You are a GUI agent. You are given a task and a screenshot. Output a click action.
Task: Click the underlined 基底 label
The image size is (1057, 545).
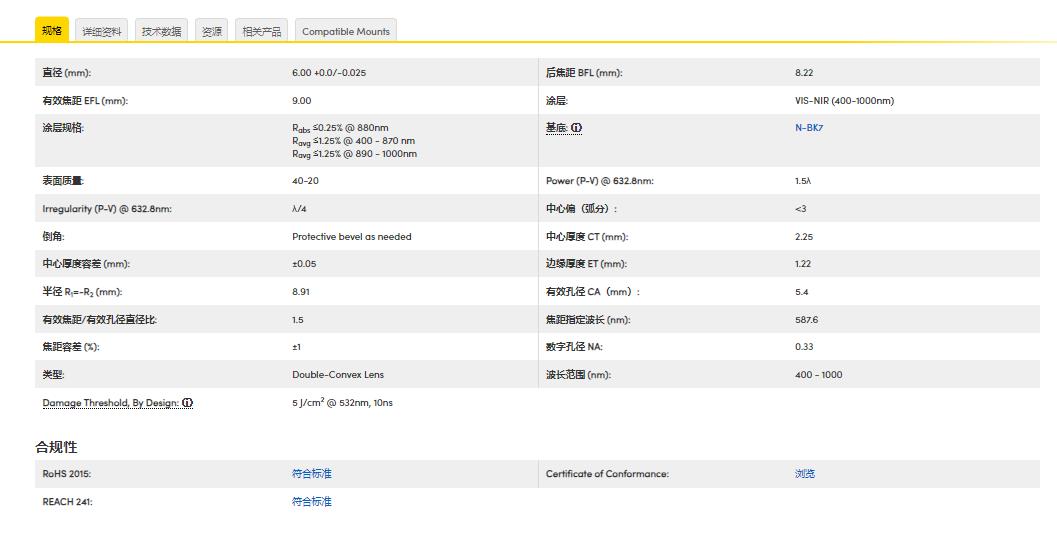pyautogui.click(x=556, y=128)
